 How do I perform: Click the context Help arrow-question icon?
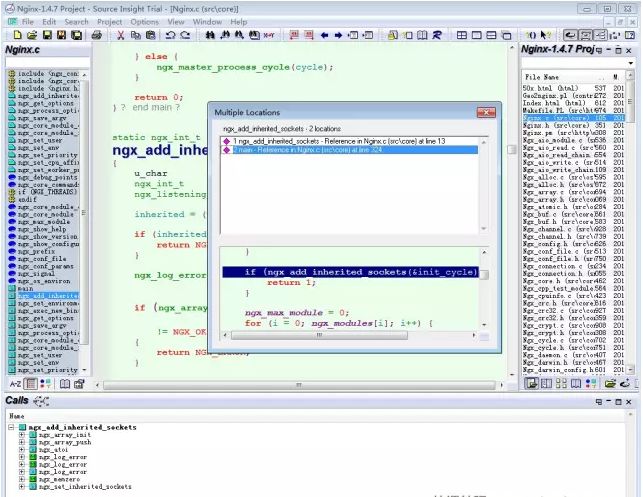pyautogui.click(x=546, y=35)
